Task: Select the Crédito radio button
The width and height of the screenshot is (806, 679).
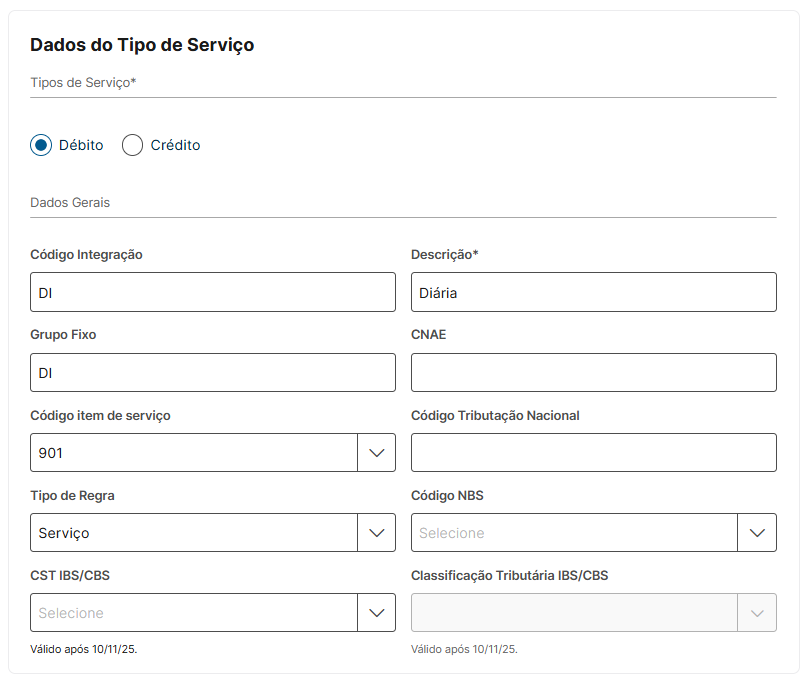Action: [132, 145]
